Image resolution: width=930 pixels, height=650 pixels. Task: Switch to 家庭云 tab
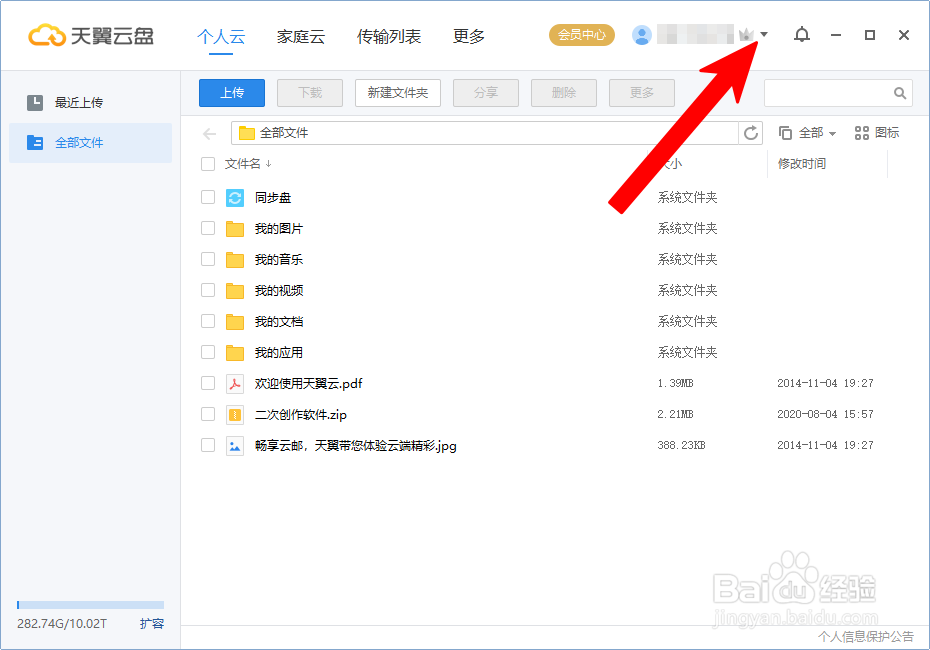click(x=301, y=37)
